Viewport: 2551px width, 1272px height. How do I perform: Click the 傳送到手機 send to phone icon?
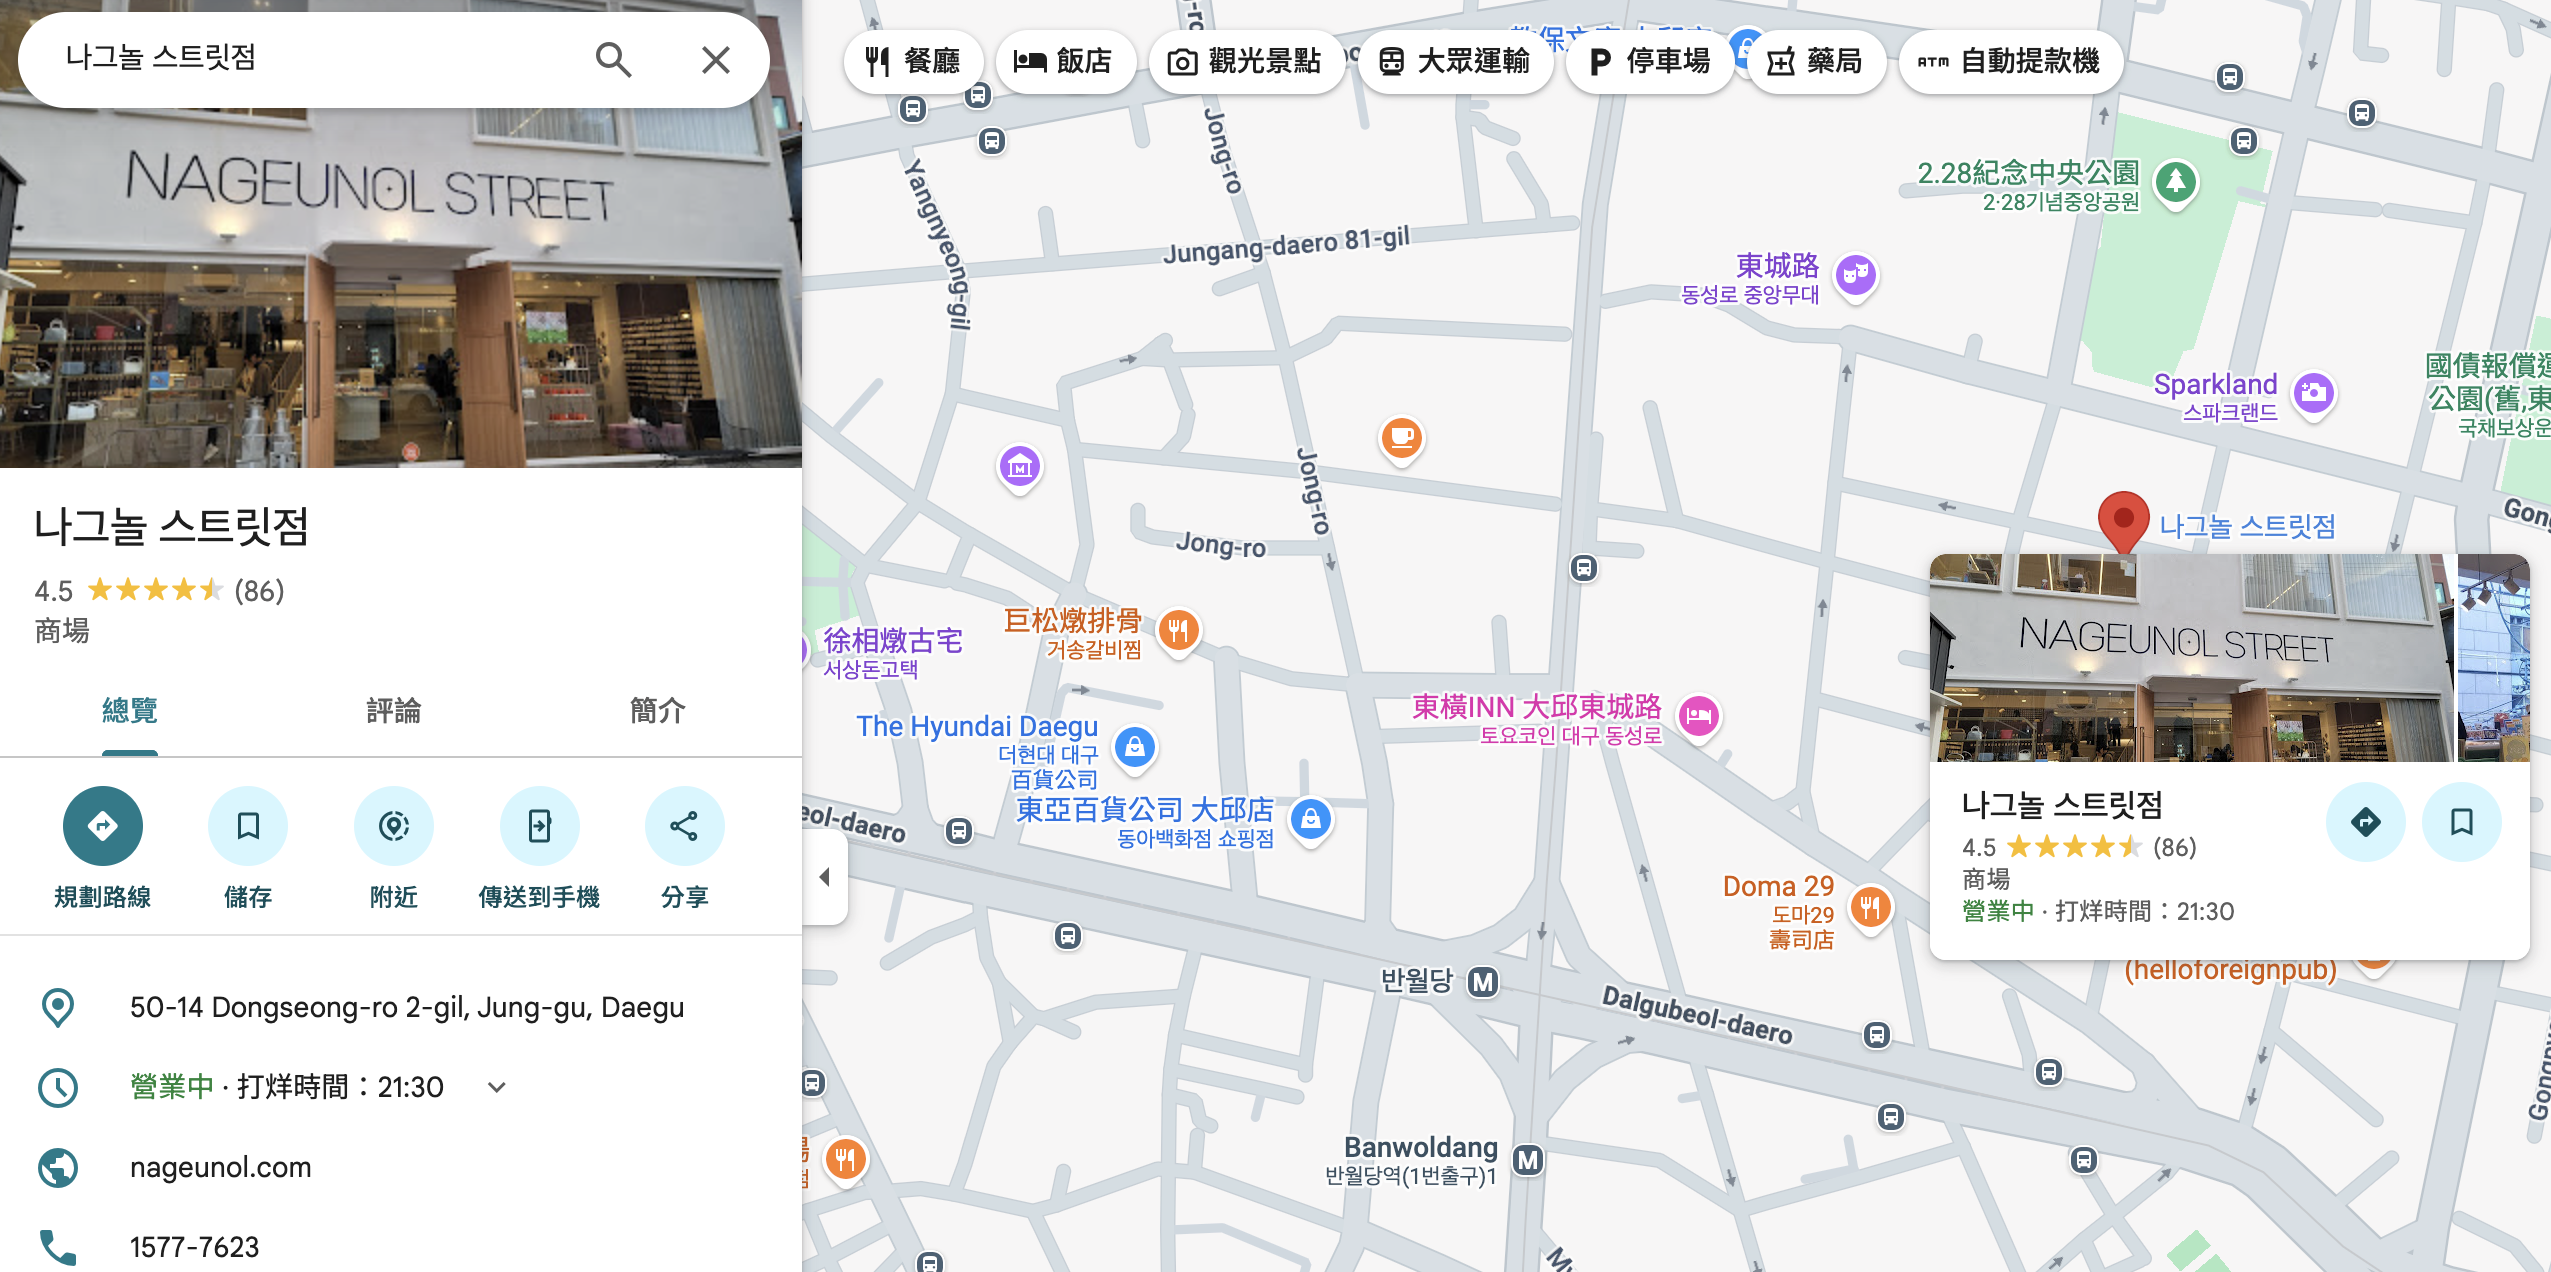[x=540, y=826]
